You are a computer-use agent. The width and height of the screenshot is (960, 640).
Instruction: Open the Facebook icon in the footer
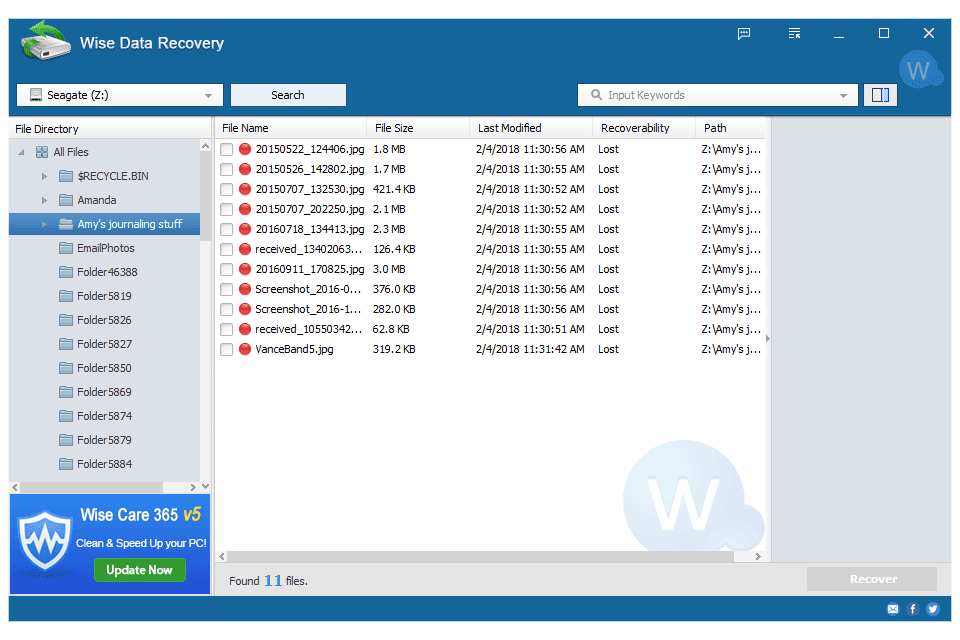pyautogui.click(x=913, y=609)
